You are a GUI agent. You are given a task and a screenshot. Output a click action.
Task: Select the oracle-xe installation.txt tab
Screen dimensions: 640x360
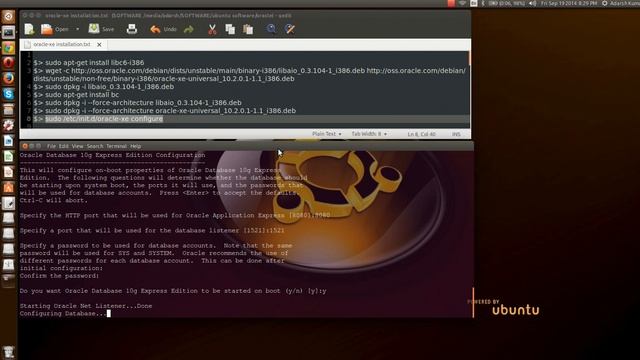tap(61, 44)
